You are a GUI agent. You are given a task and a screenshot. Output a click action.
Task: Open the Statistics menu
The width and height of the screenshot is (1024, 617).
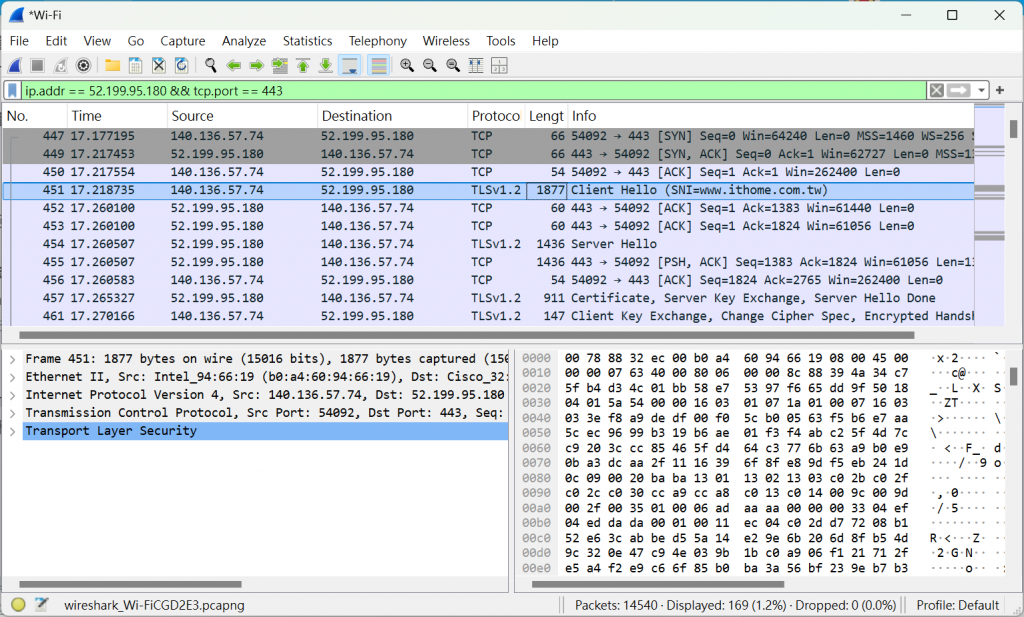[x=308, y=40]
